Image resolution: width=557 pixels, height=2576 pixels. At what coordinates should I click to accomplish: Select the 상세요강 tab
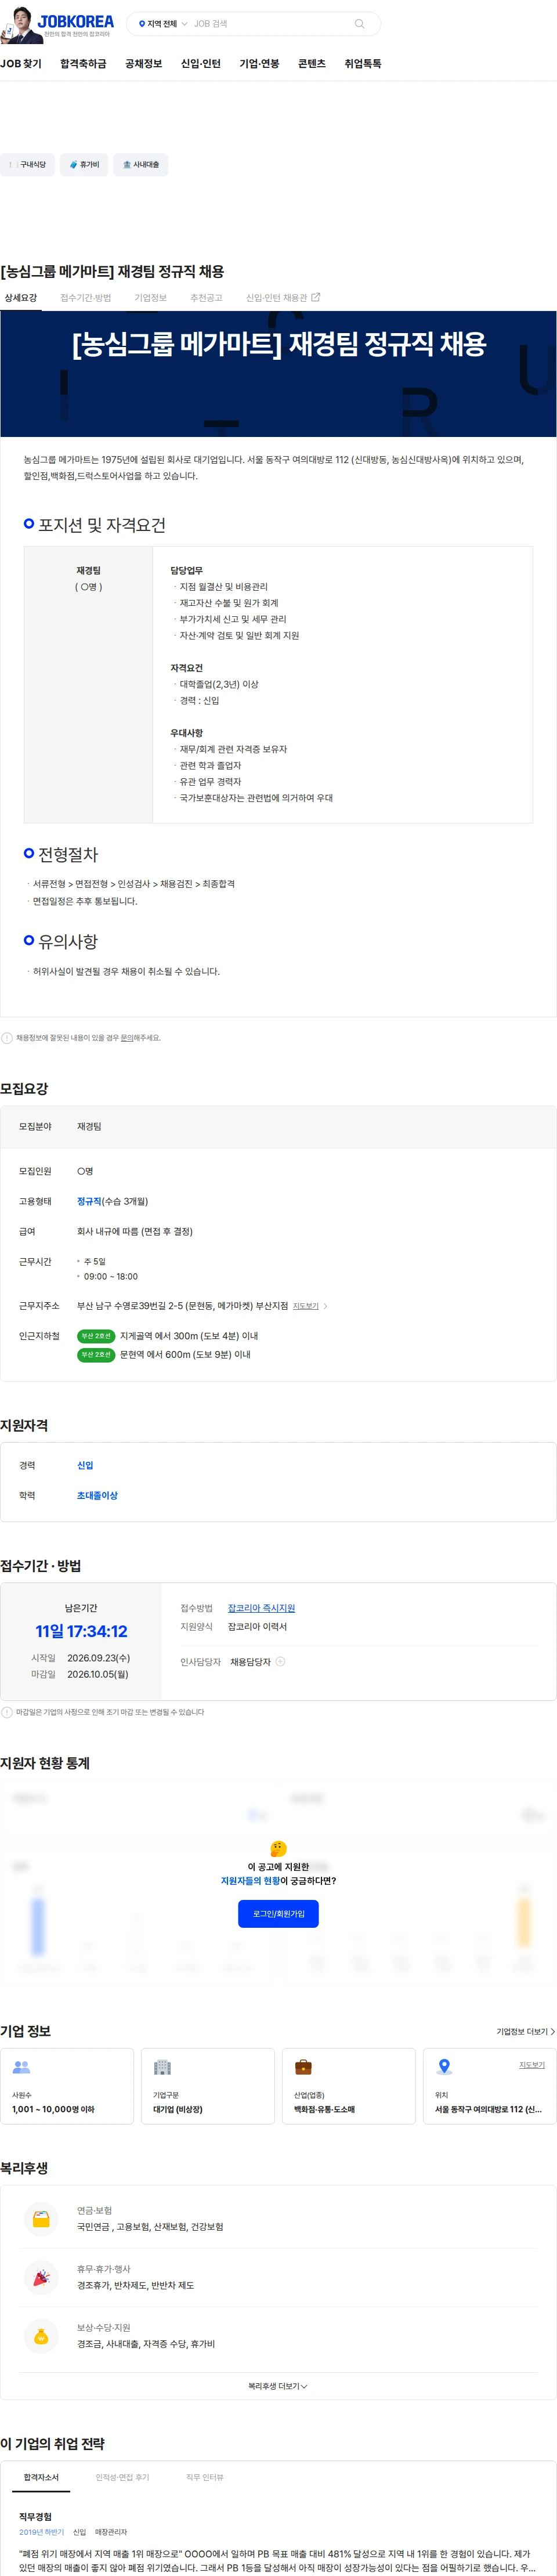(x=20, y=297)
